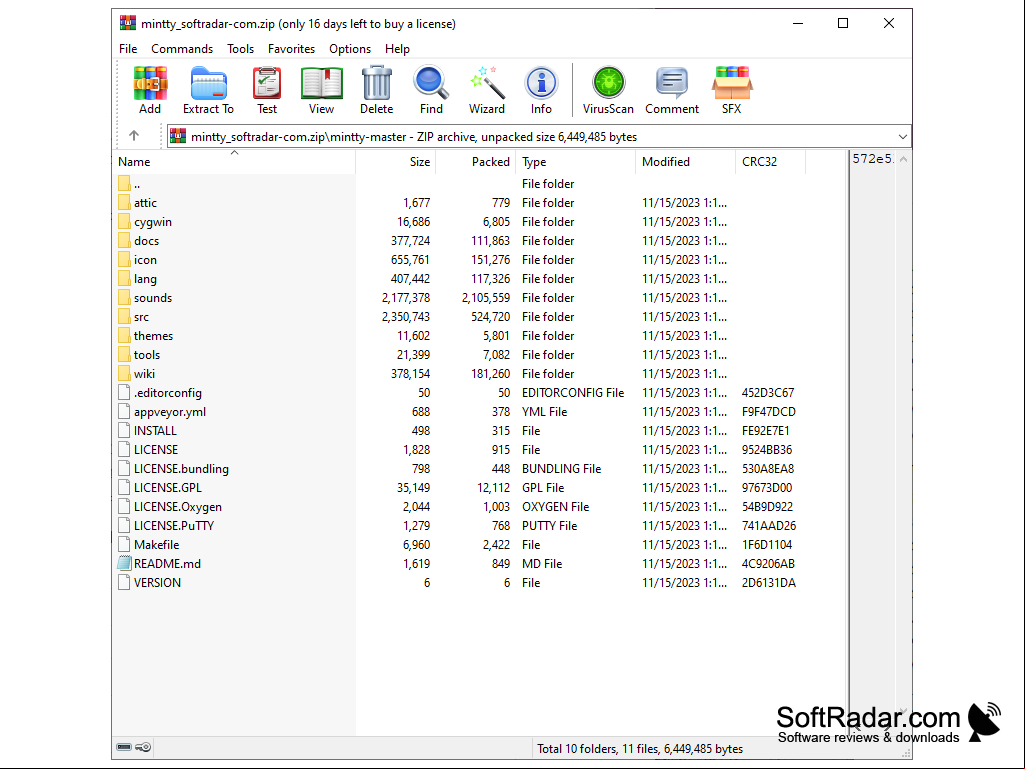This screenshot has width=1025, height=769.
Task: Select the wiki folder icon
Action: (x=124, y=373)
